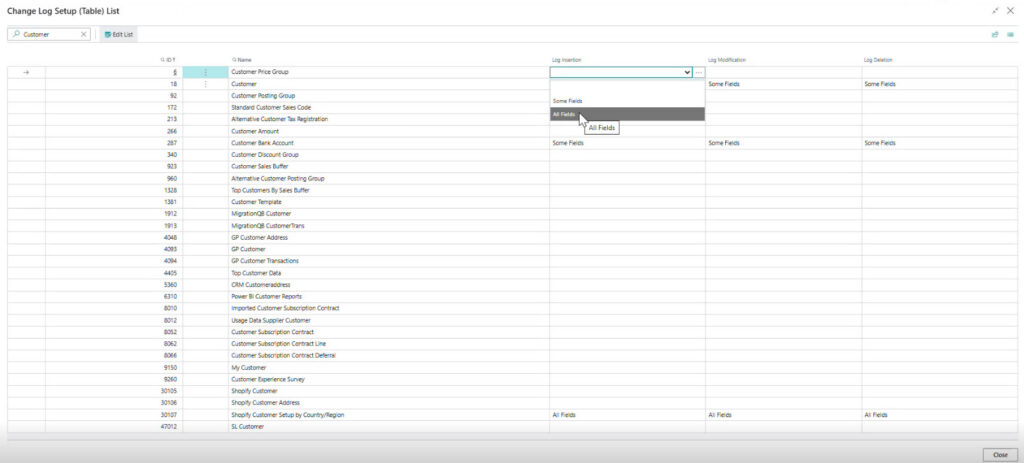1024x463 pixels.
Task: Clear the Customer search text
Action: coord(84,35)
